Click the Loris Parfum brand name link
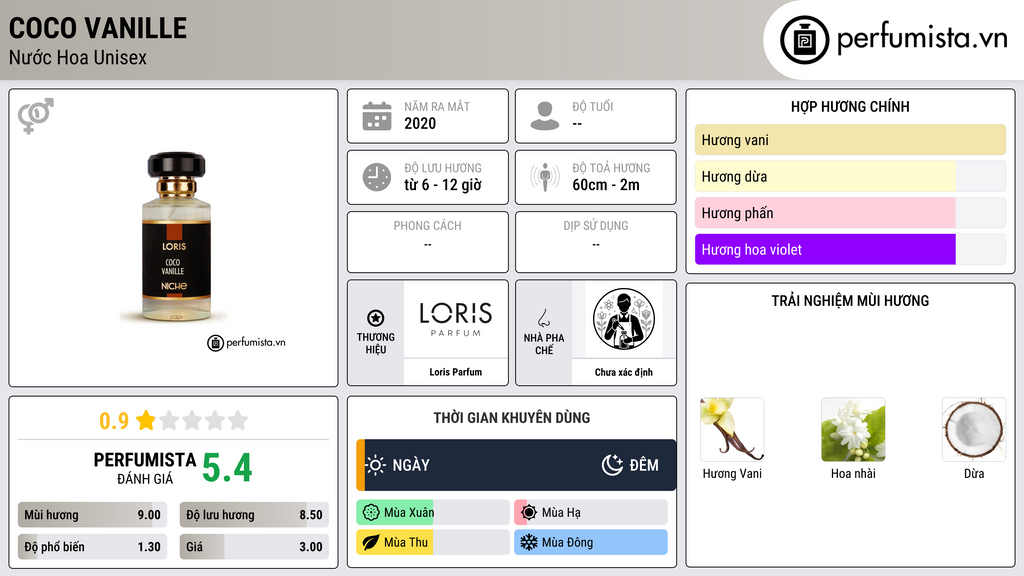Screen dimensions: 1024x576 click(456, 372)
